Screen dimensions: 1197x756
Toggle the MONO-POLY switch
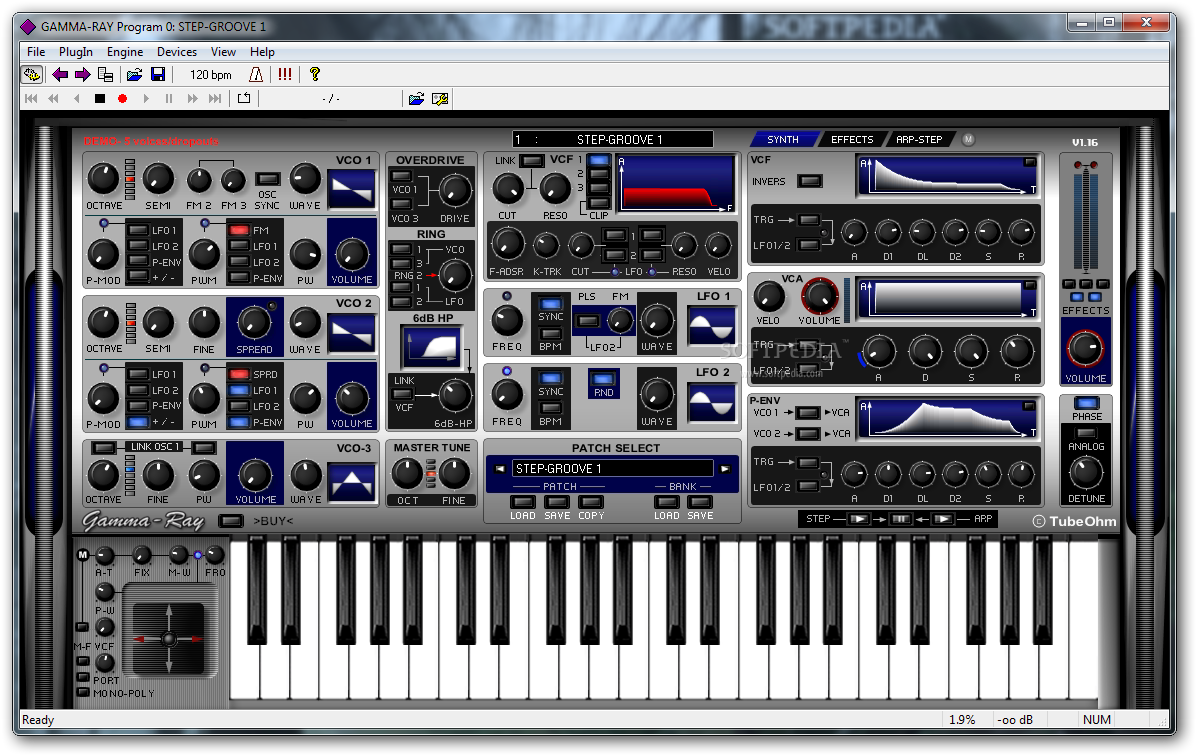coord(83,693)
